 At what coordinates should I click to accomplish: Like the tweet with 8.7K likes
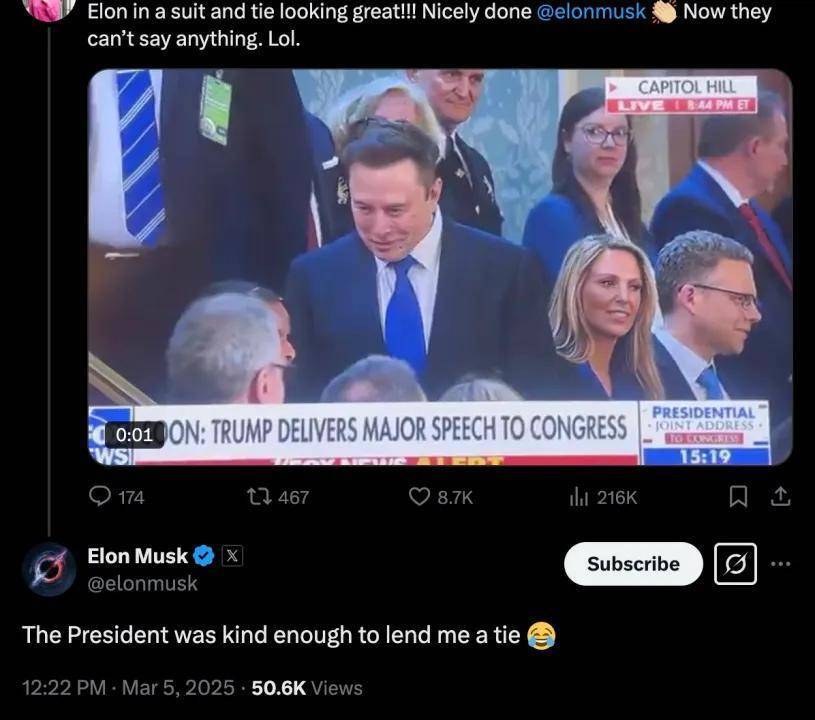pyautogui.click(x=420, y=496)
